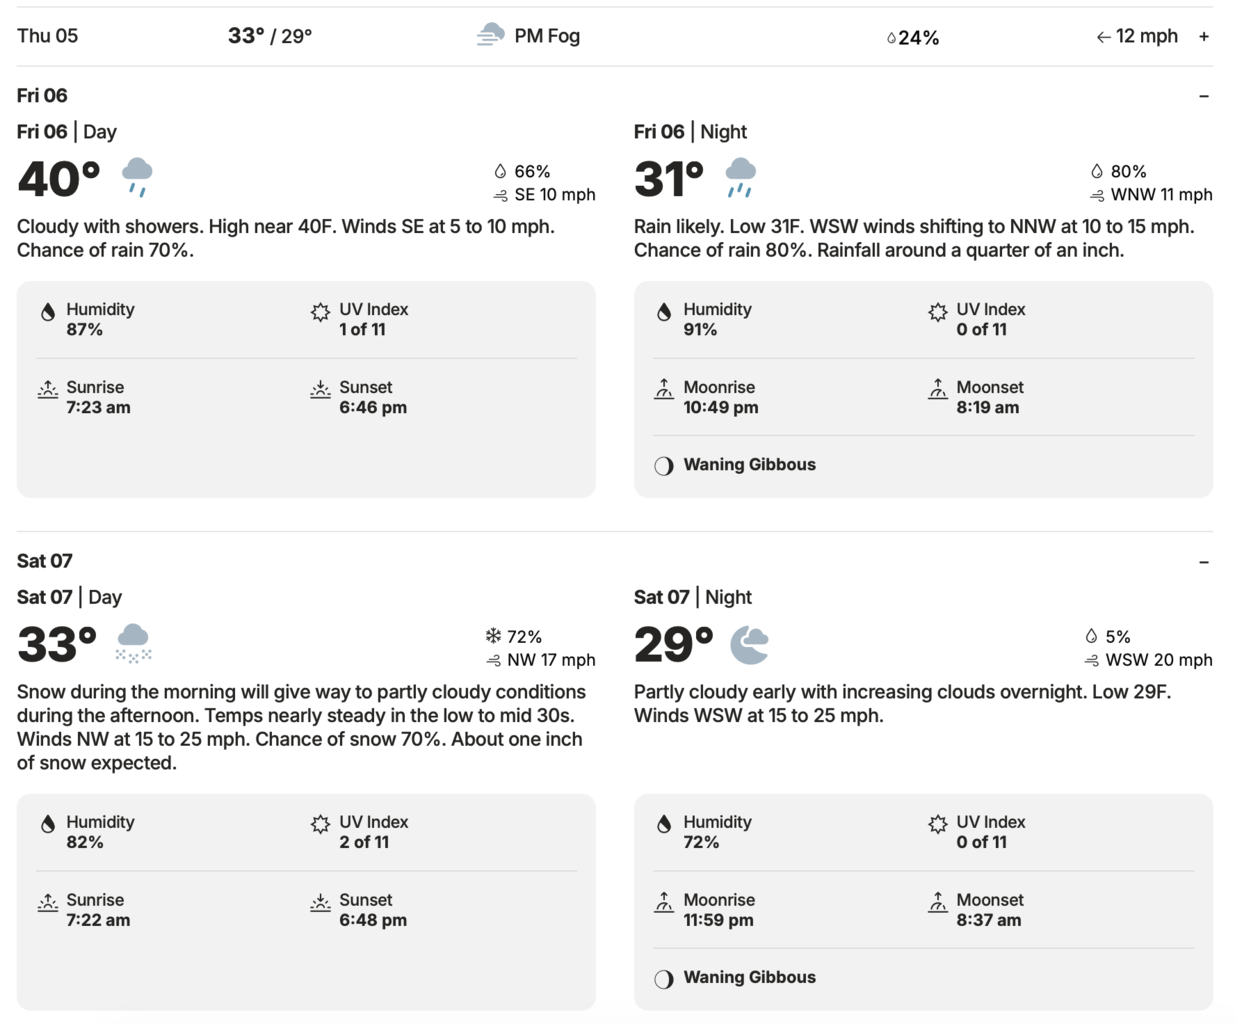Click Fri 06 Night moonrise icon

(x=664, y=389)
